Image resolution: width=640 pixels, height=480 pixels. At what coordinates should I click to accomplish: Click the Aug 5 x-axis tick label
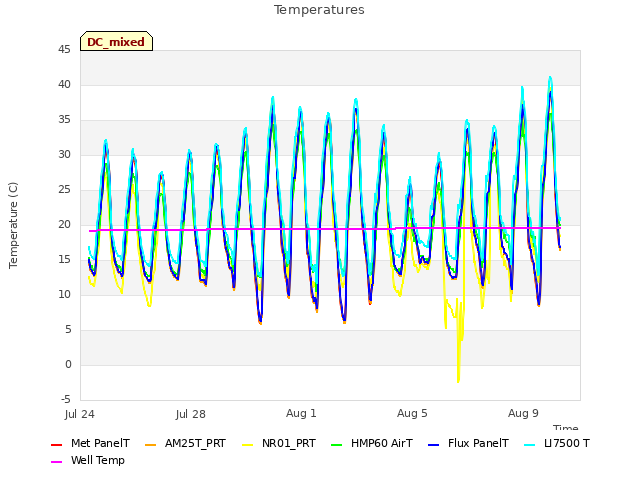(x=412, y=413)
